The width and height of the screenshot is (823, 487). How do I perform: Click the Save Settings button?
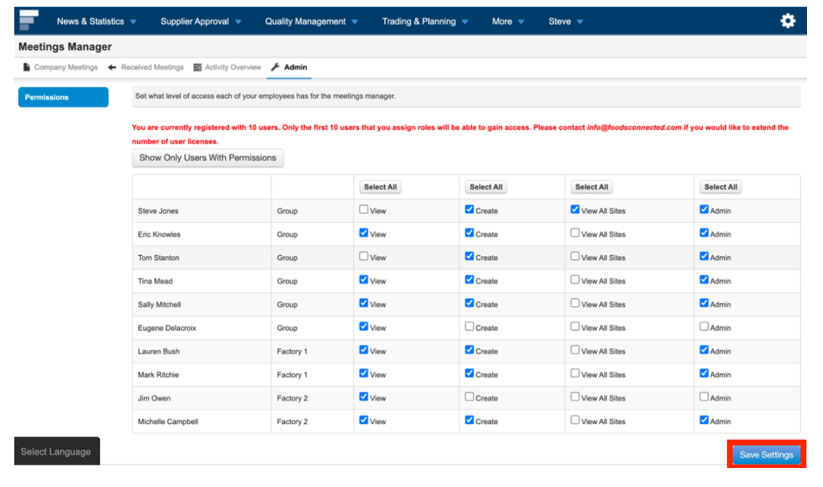coord(766,454)
